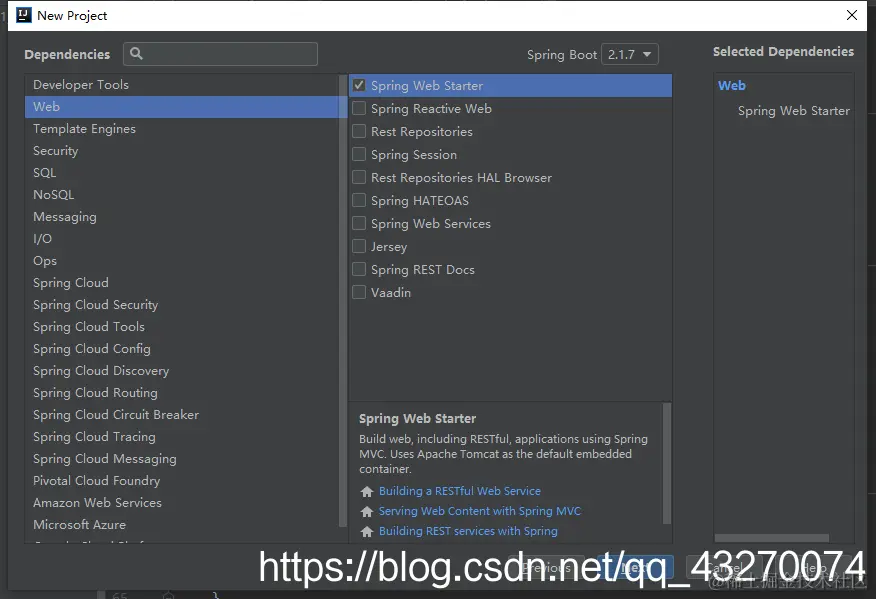Open Spring Cloud Security category
876x599 pixels.
182,305
